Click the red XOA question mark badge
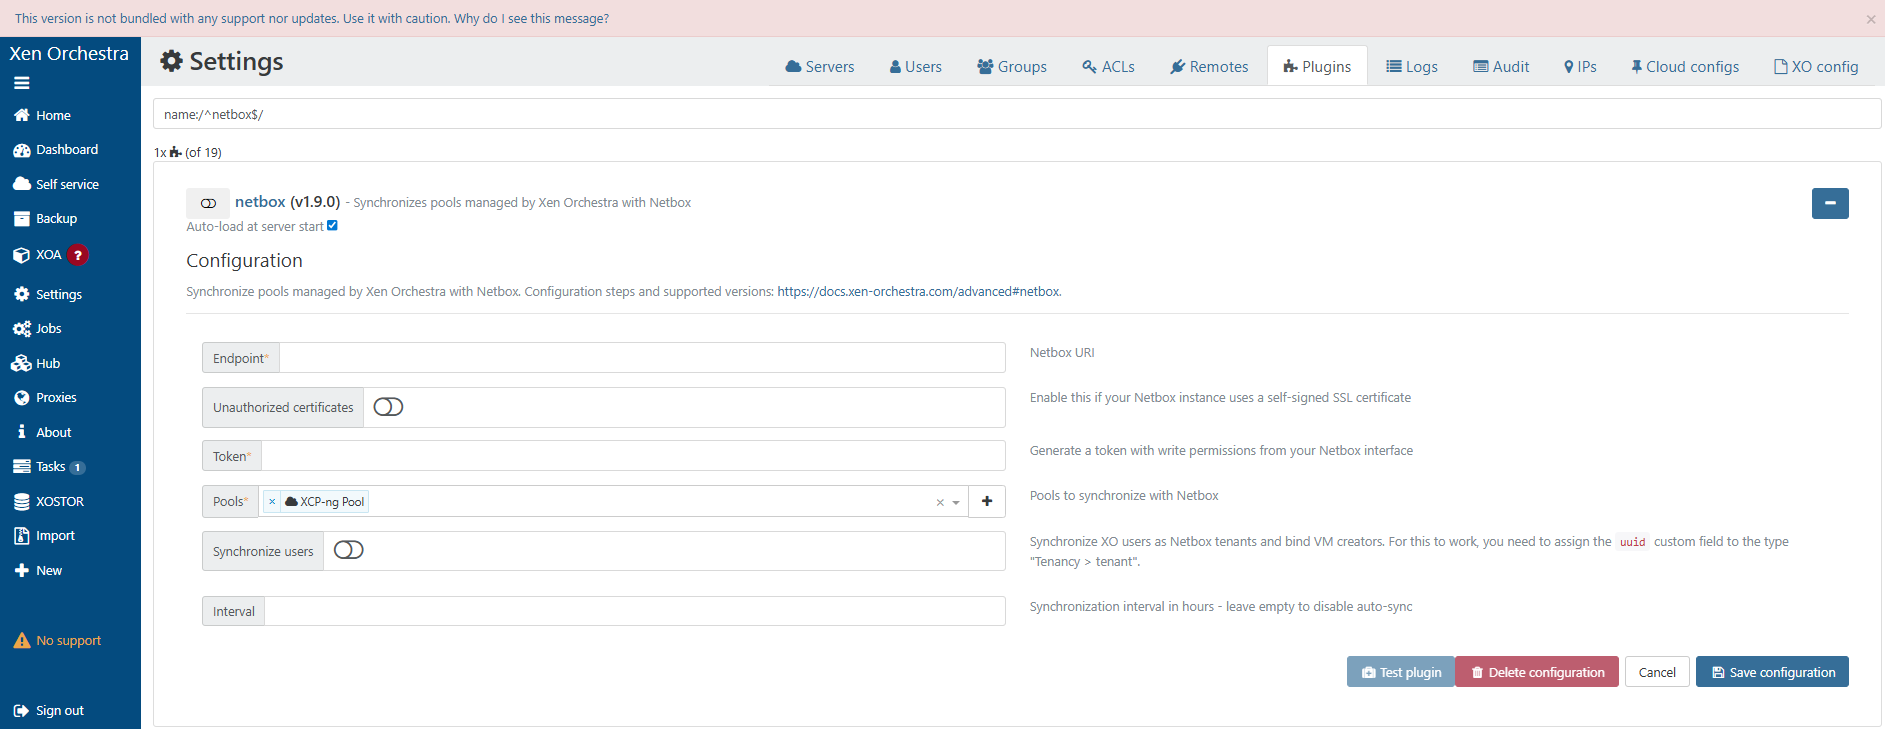 78,255
